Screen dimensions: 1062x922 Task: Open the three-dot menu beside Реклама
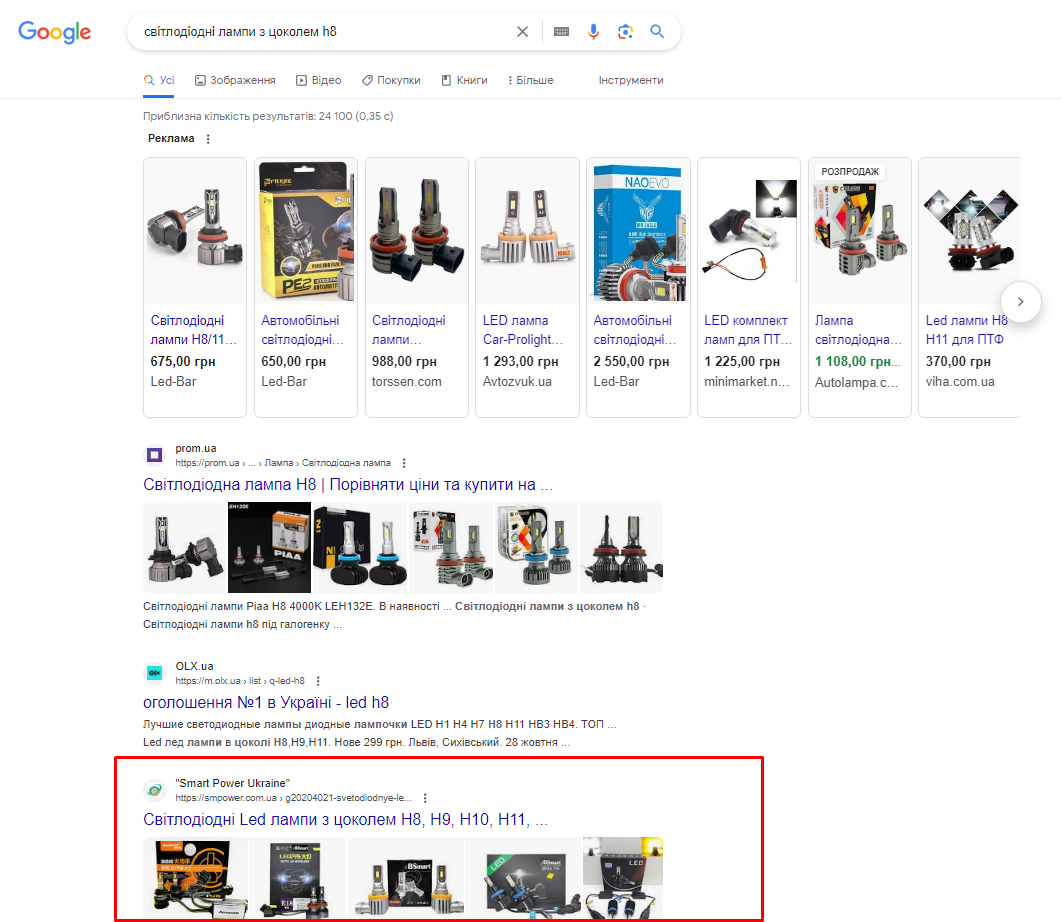[208, 139]
